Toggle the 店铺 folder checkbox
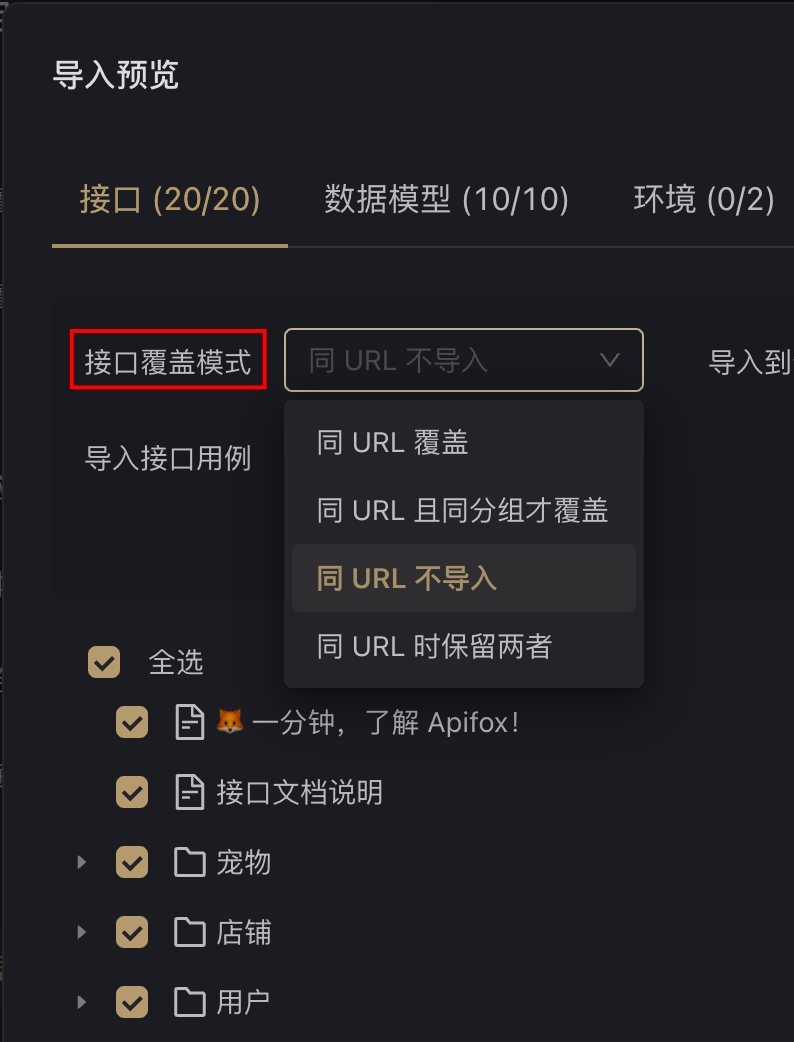The height and width of the screenshot is (1042, 794). (132, 932)
